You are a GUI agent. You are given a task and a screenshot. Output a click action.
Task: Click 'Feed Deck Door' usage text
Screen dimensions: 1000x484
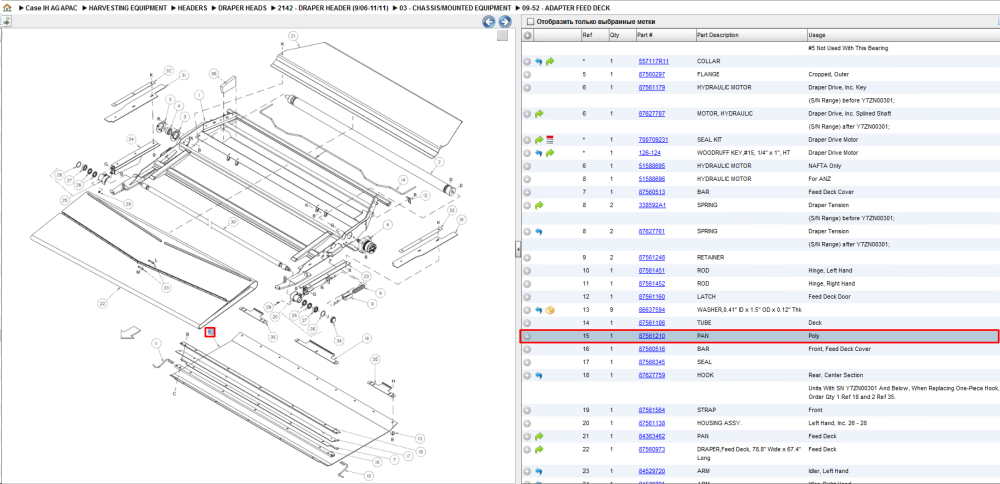pos(828,297)
